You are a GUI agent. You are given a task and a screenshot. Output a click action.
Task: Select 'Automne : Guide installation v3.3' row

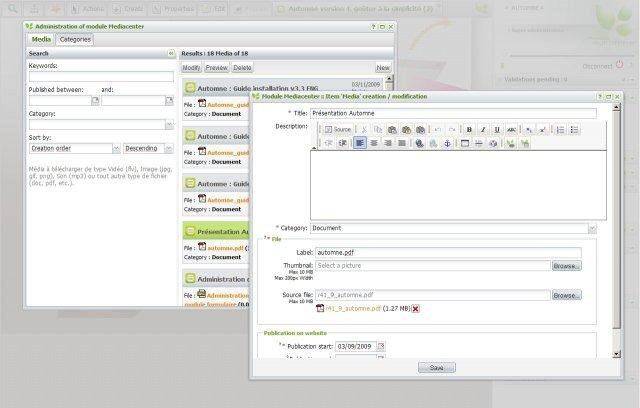point(282,87)
